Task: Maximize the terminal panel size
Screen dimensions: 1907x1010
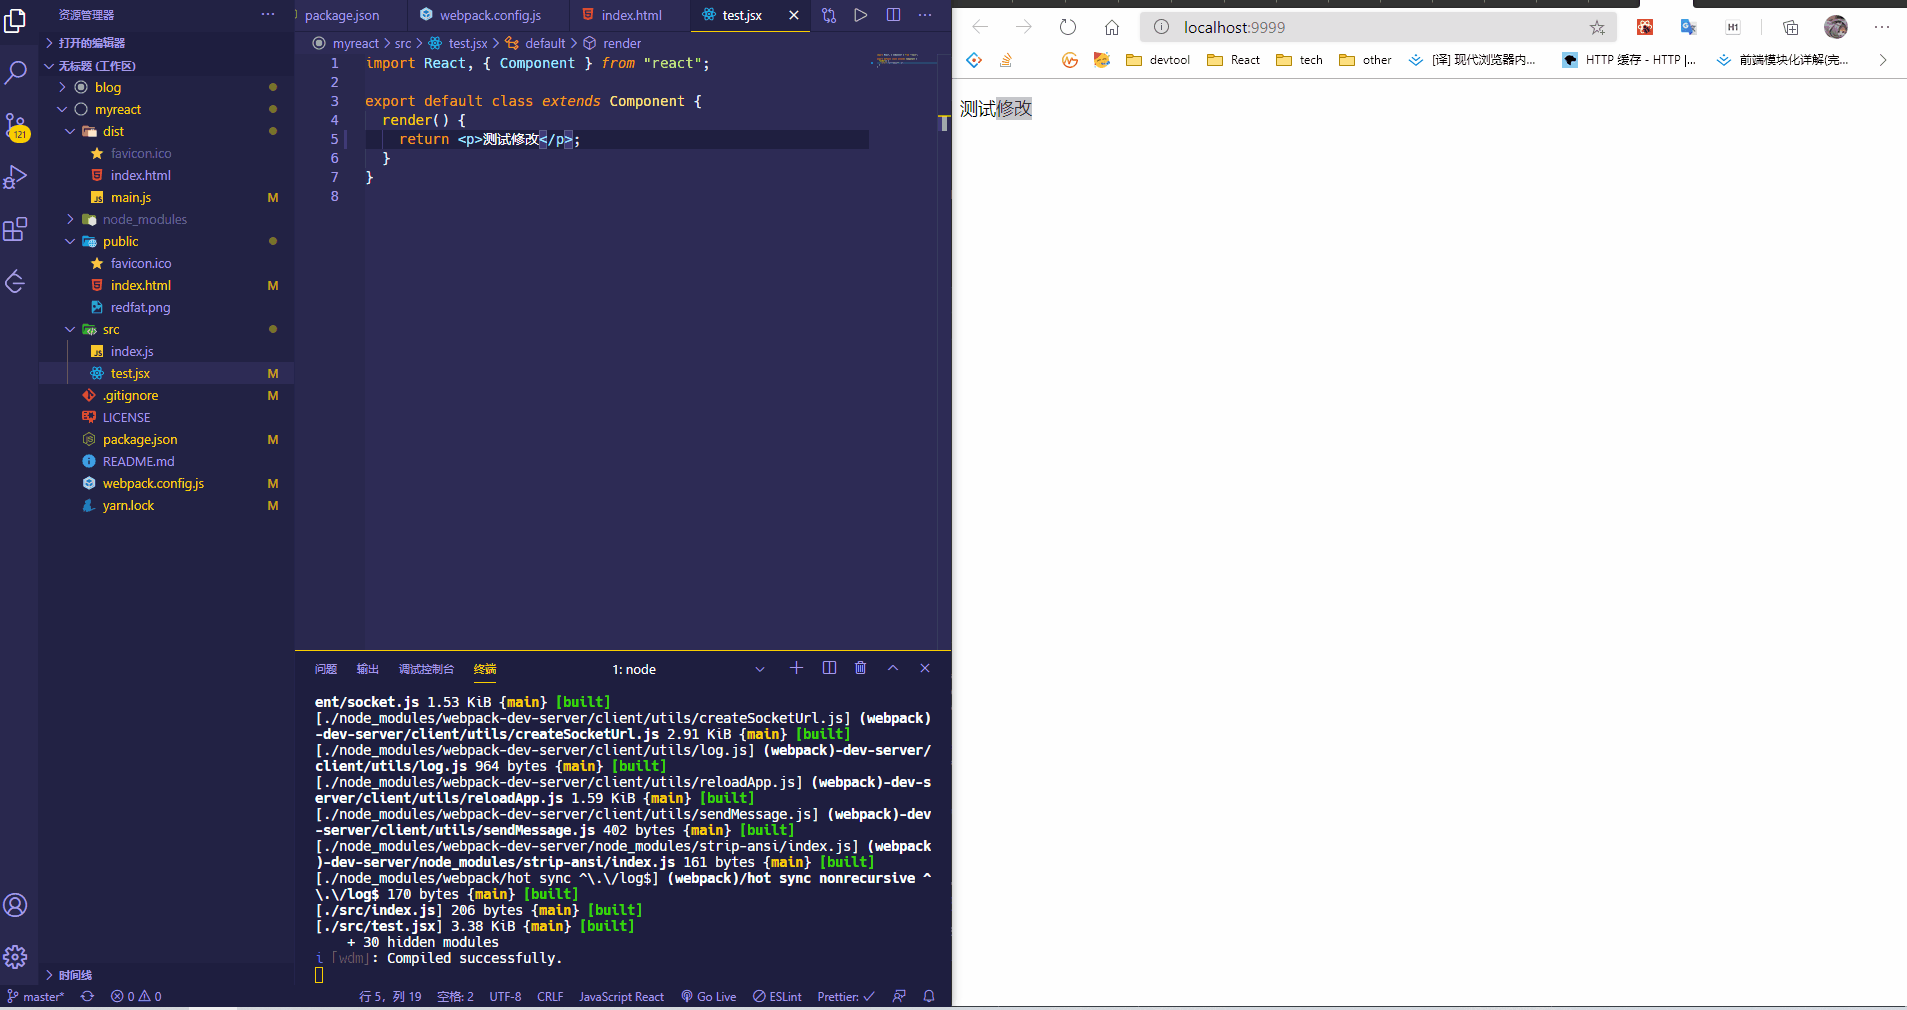Action: 893,668
